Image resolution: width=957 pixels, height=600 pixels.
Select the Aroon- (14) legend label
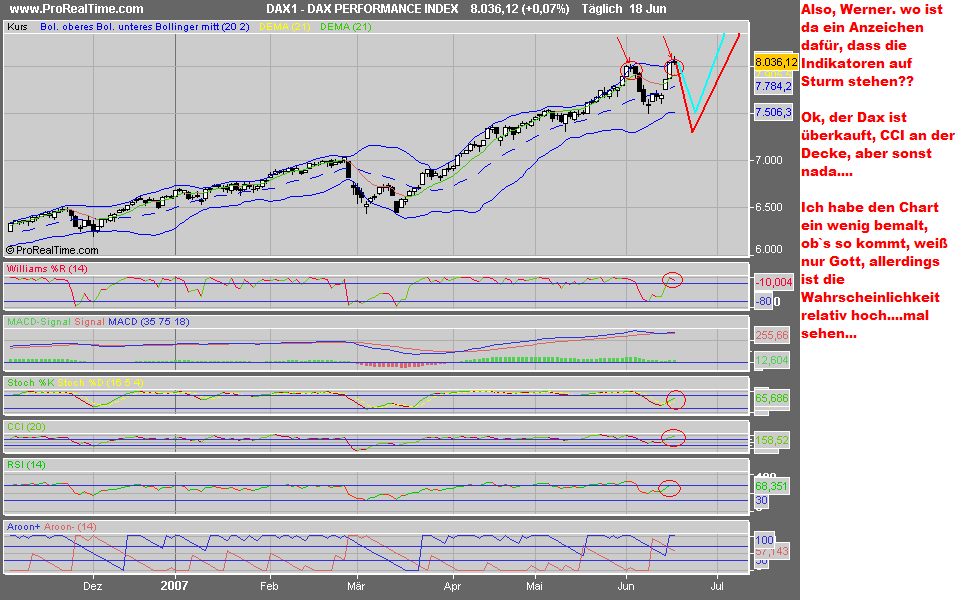click(70, 527)
